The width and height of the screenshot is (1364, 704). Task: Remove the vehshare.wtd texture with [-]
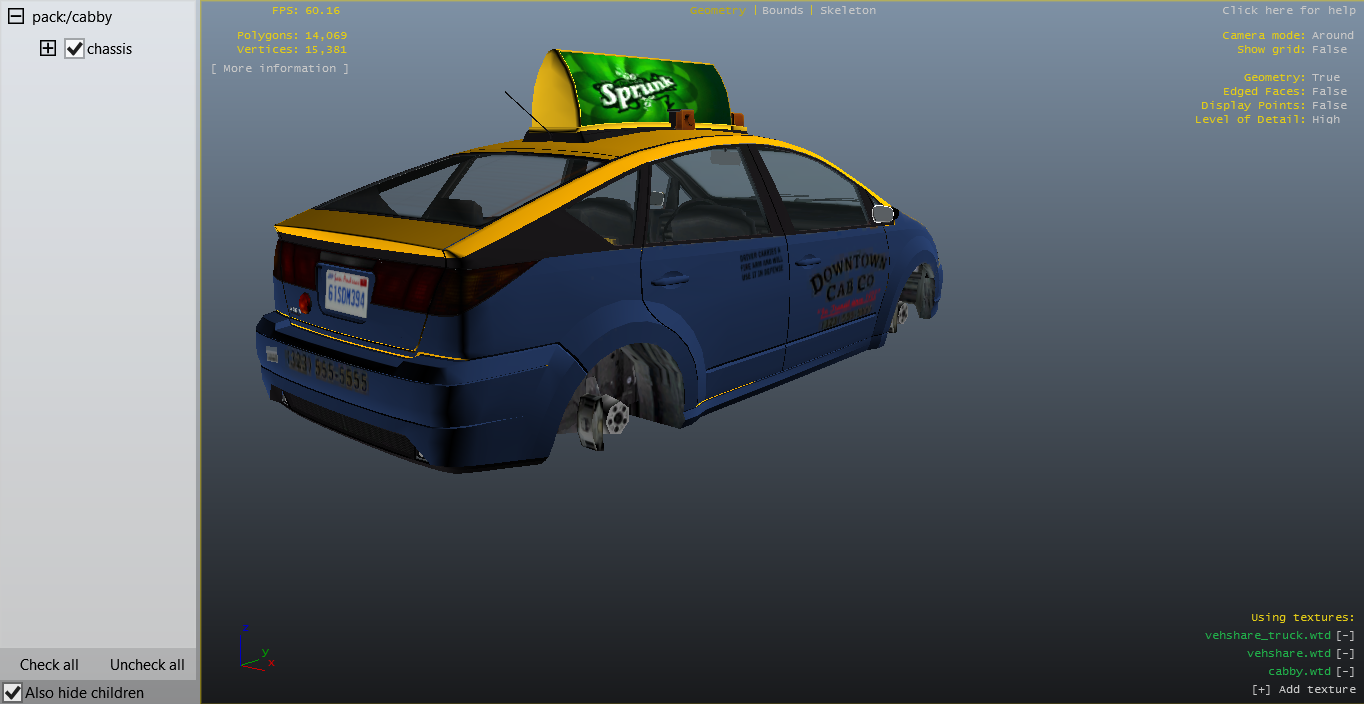pos(1345,653)
